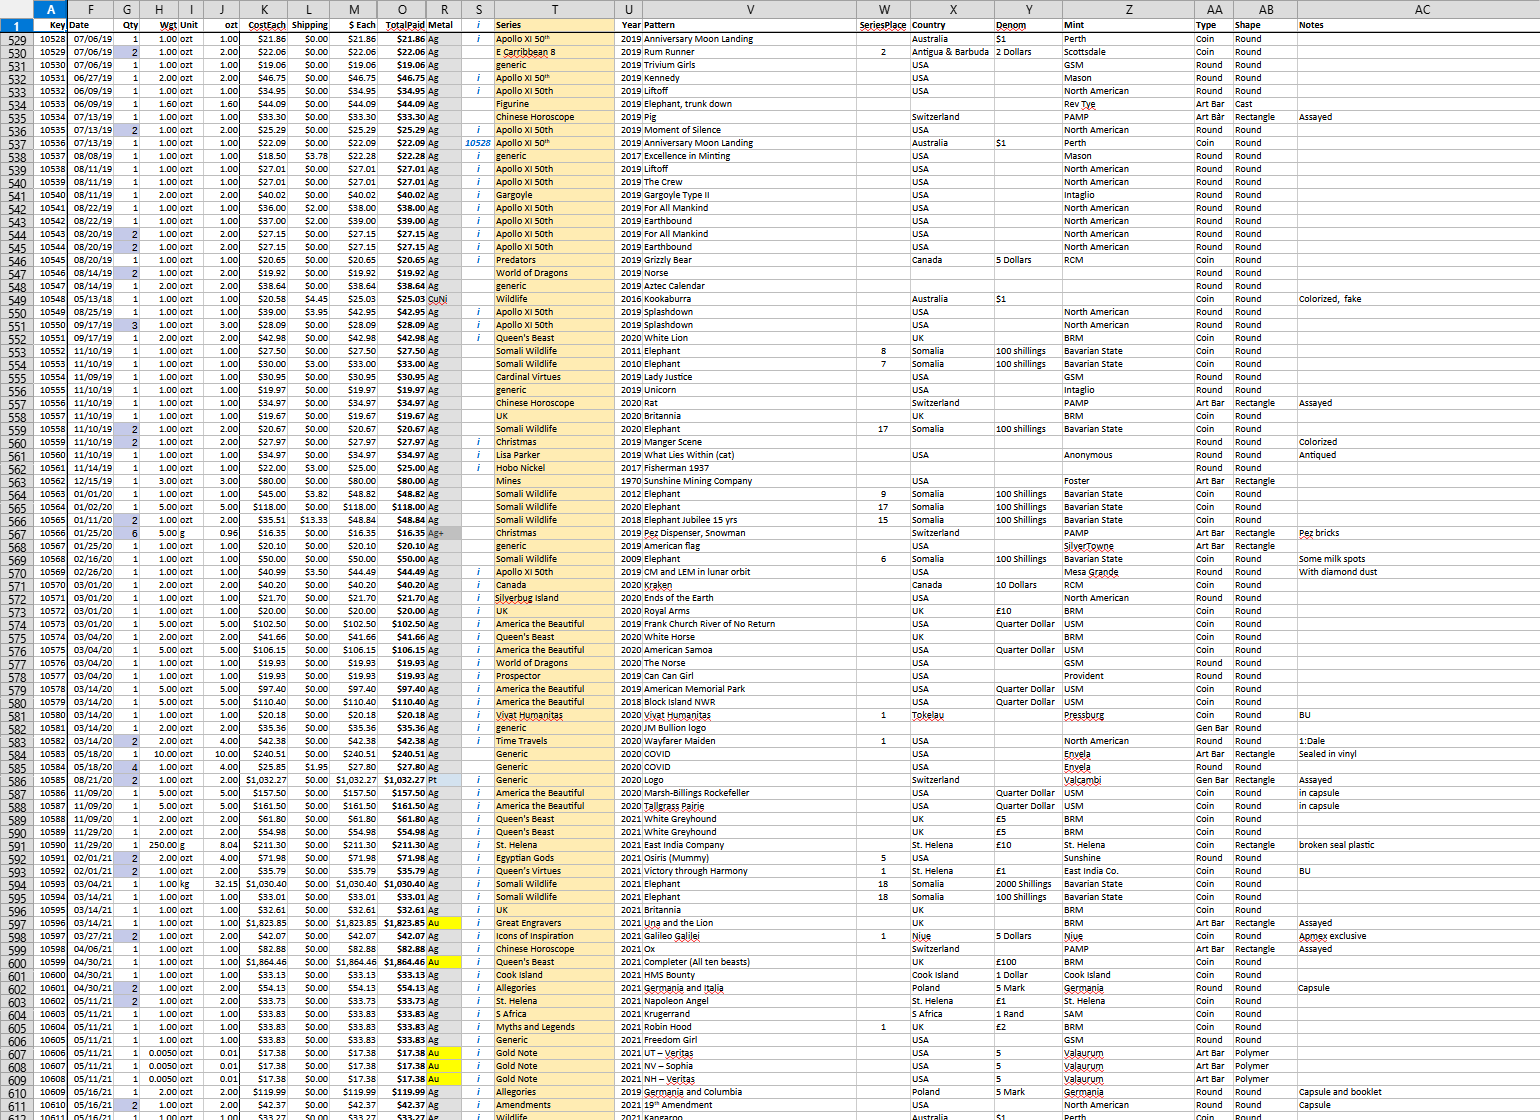Select the column T header
The height and width of the screenshot is (1120, 1540).
pyautogui.click(x=554, y=9)
